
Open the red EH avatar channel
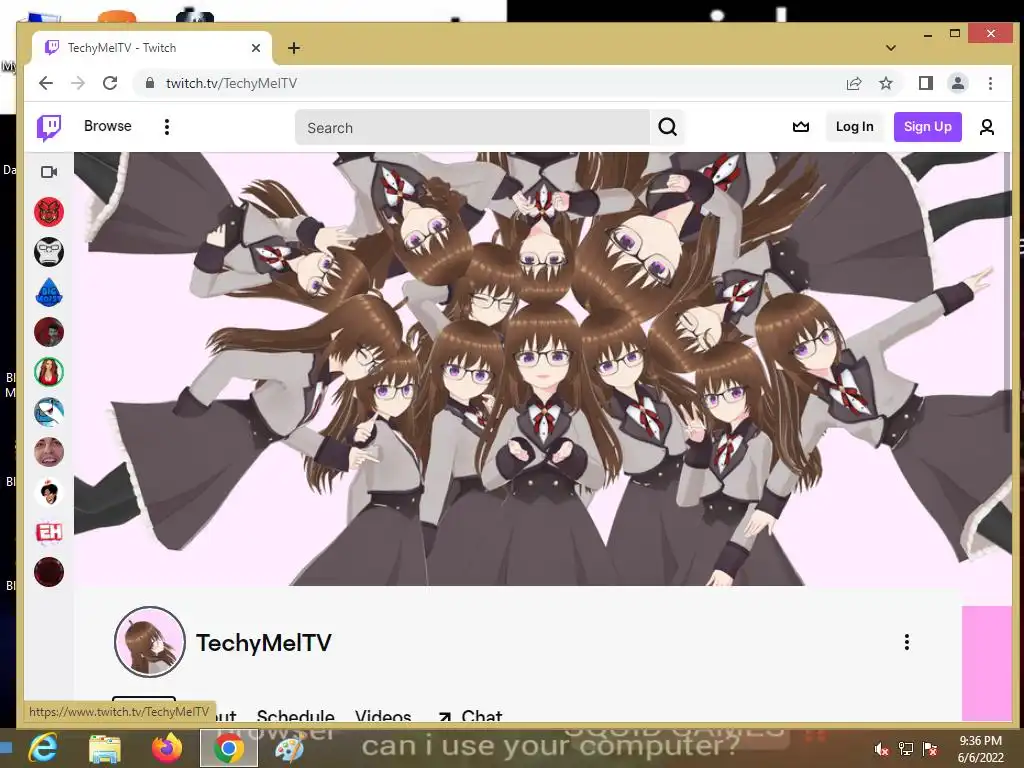[49, 532]
